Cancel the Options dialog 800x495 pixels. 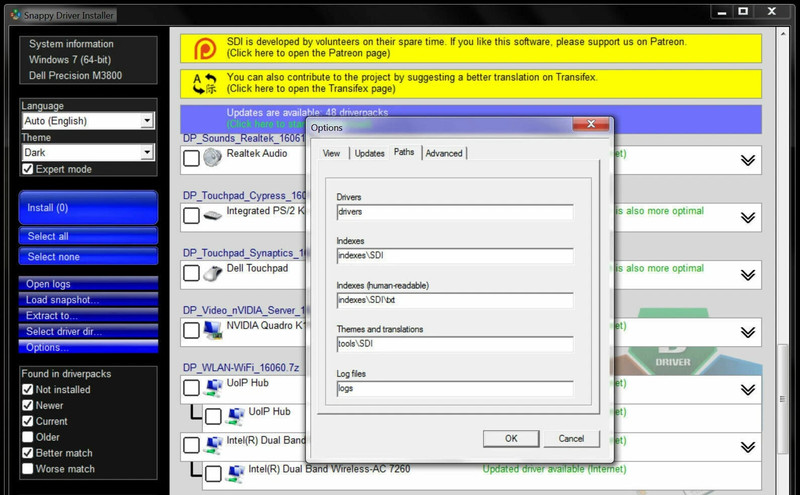coord(571,438)
